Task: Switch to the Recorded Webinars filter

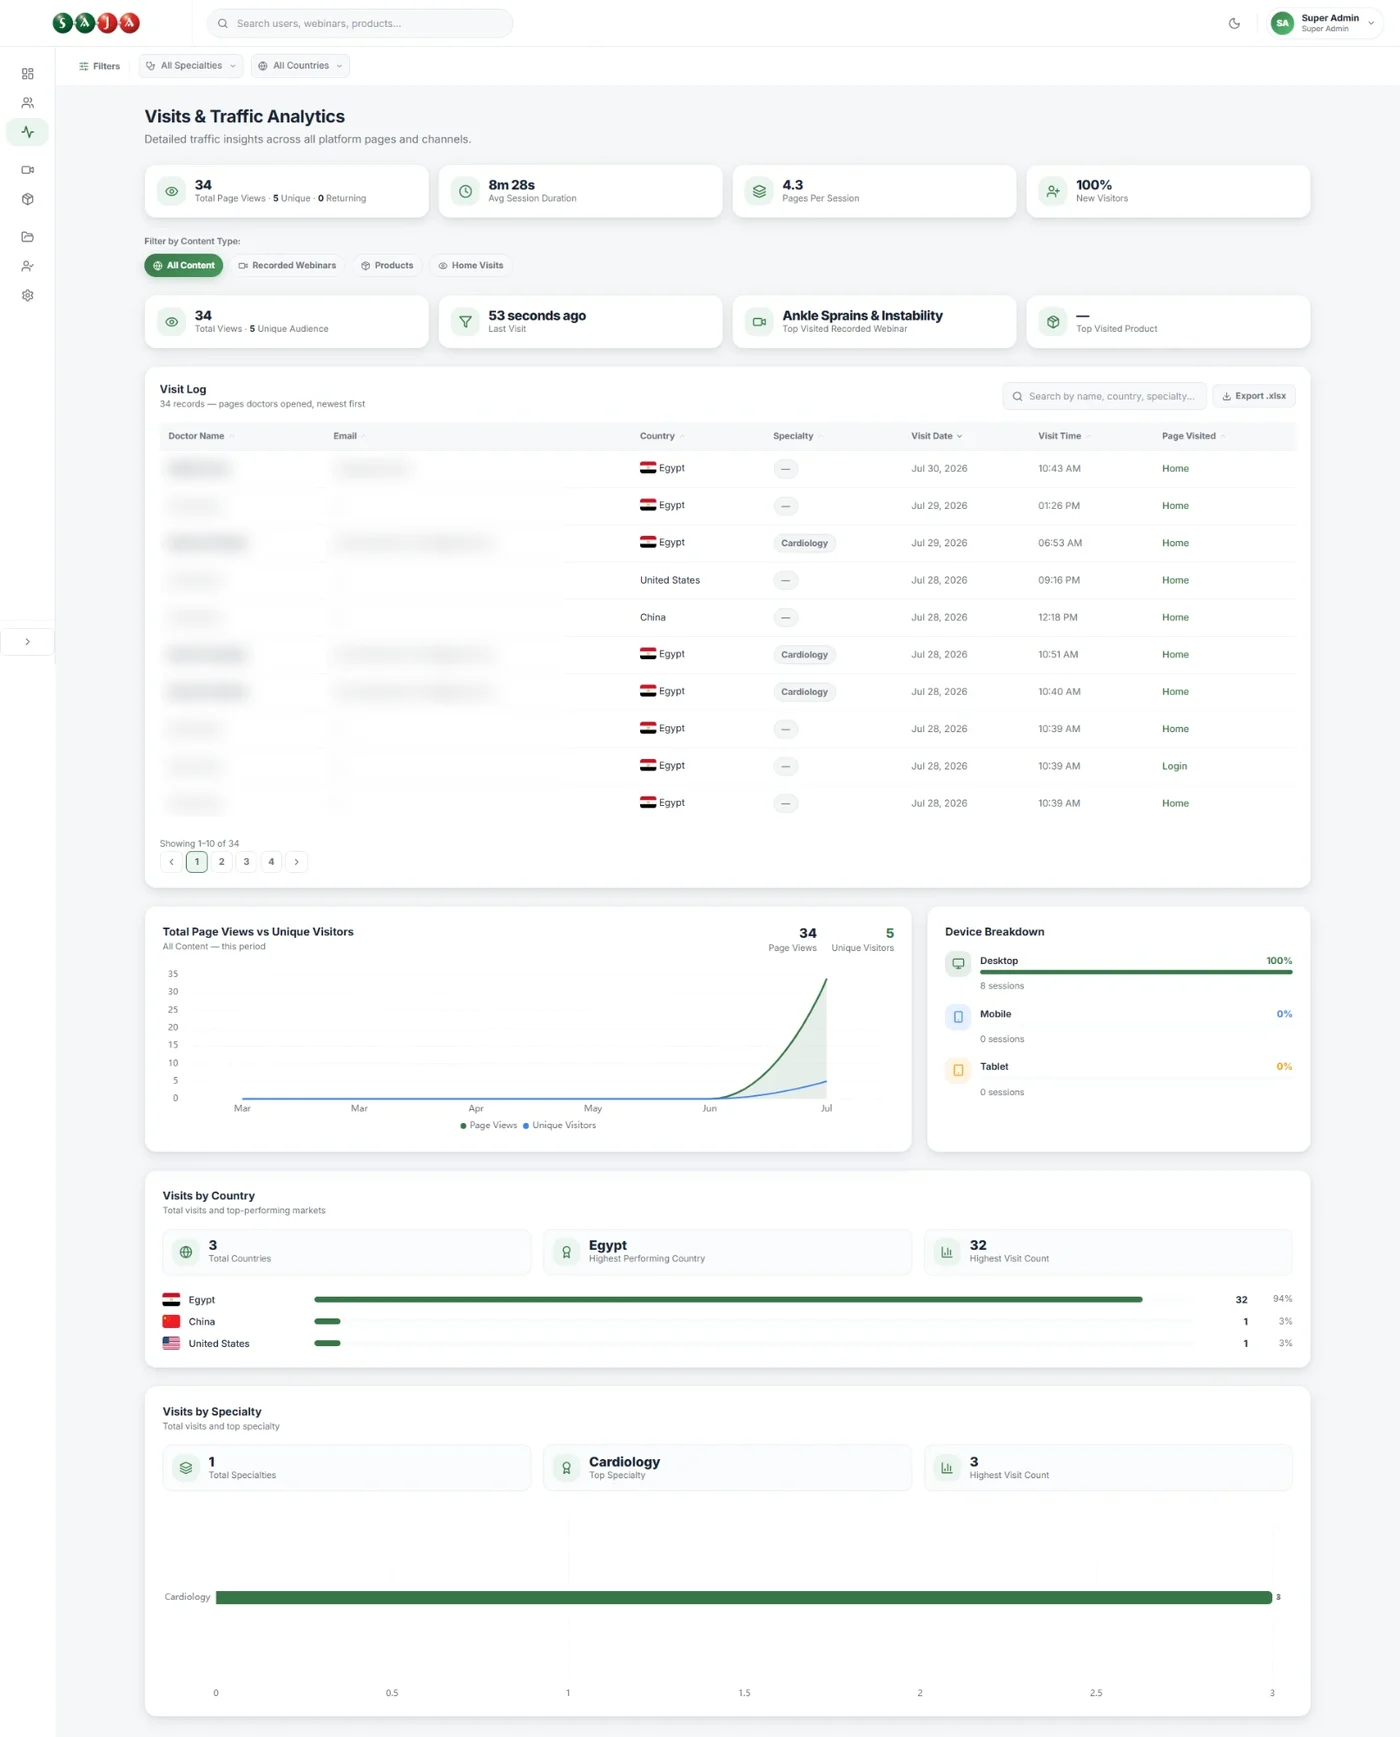Action: point(287,266)
